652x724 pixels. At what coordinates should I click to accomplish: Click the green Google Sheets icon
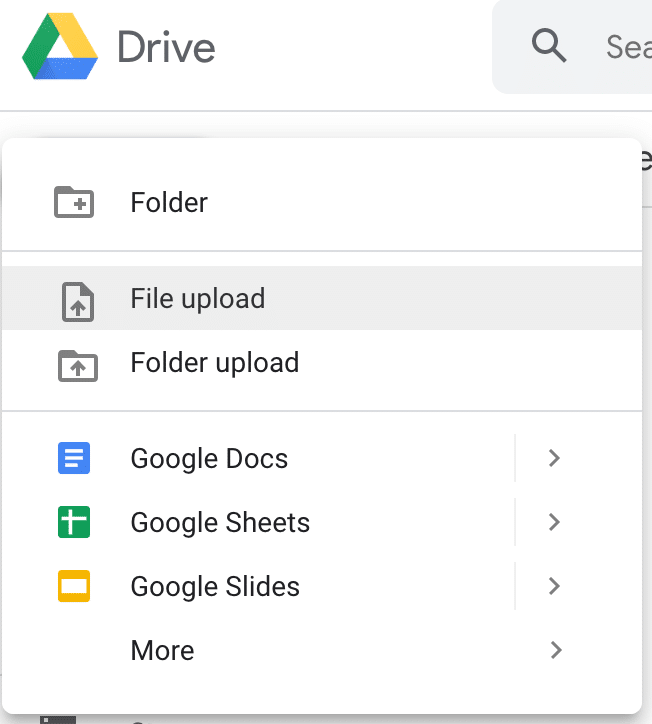pyautogui.click(x=74, y=523)
